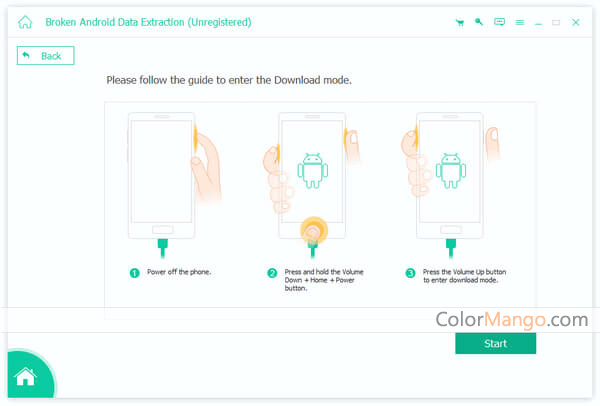This screenshot has width=600, height=406.
Task: Open the hamburger menu icon
Action: (520, 23)
